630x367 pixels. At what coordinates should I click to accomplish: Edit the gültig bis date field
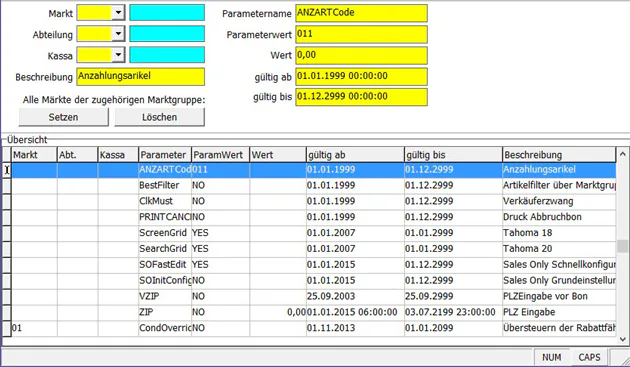[x=361, y=97]
